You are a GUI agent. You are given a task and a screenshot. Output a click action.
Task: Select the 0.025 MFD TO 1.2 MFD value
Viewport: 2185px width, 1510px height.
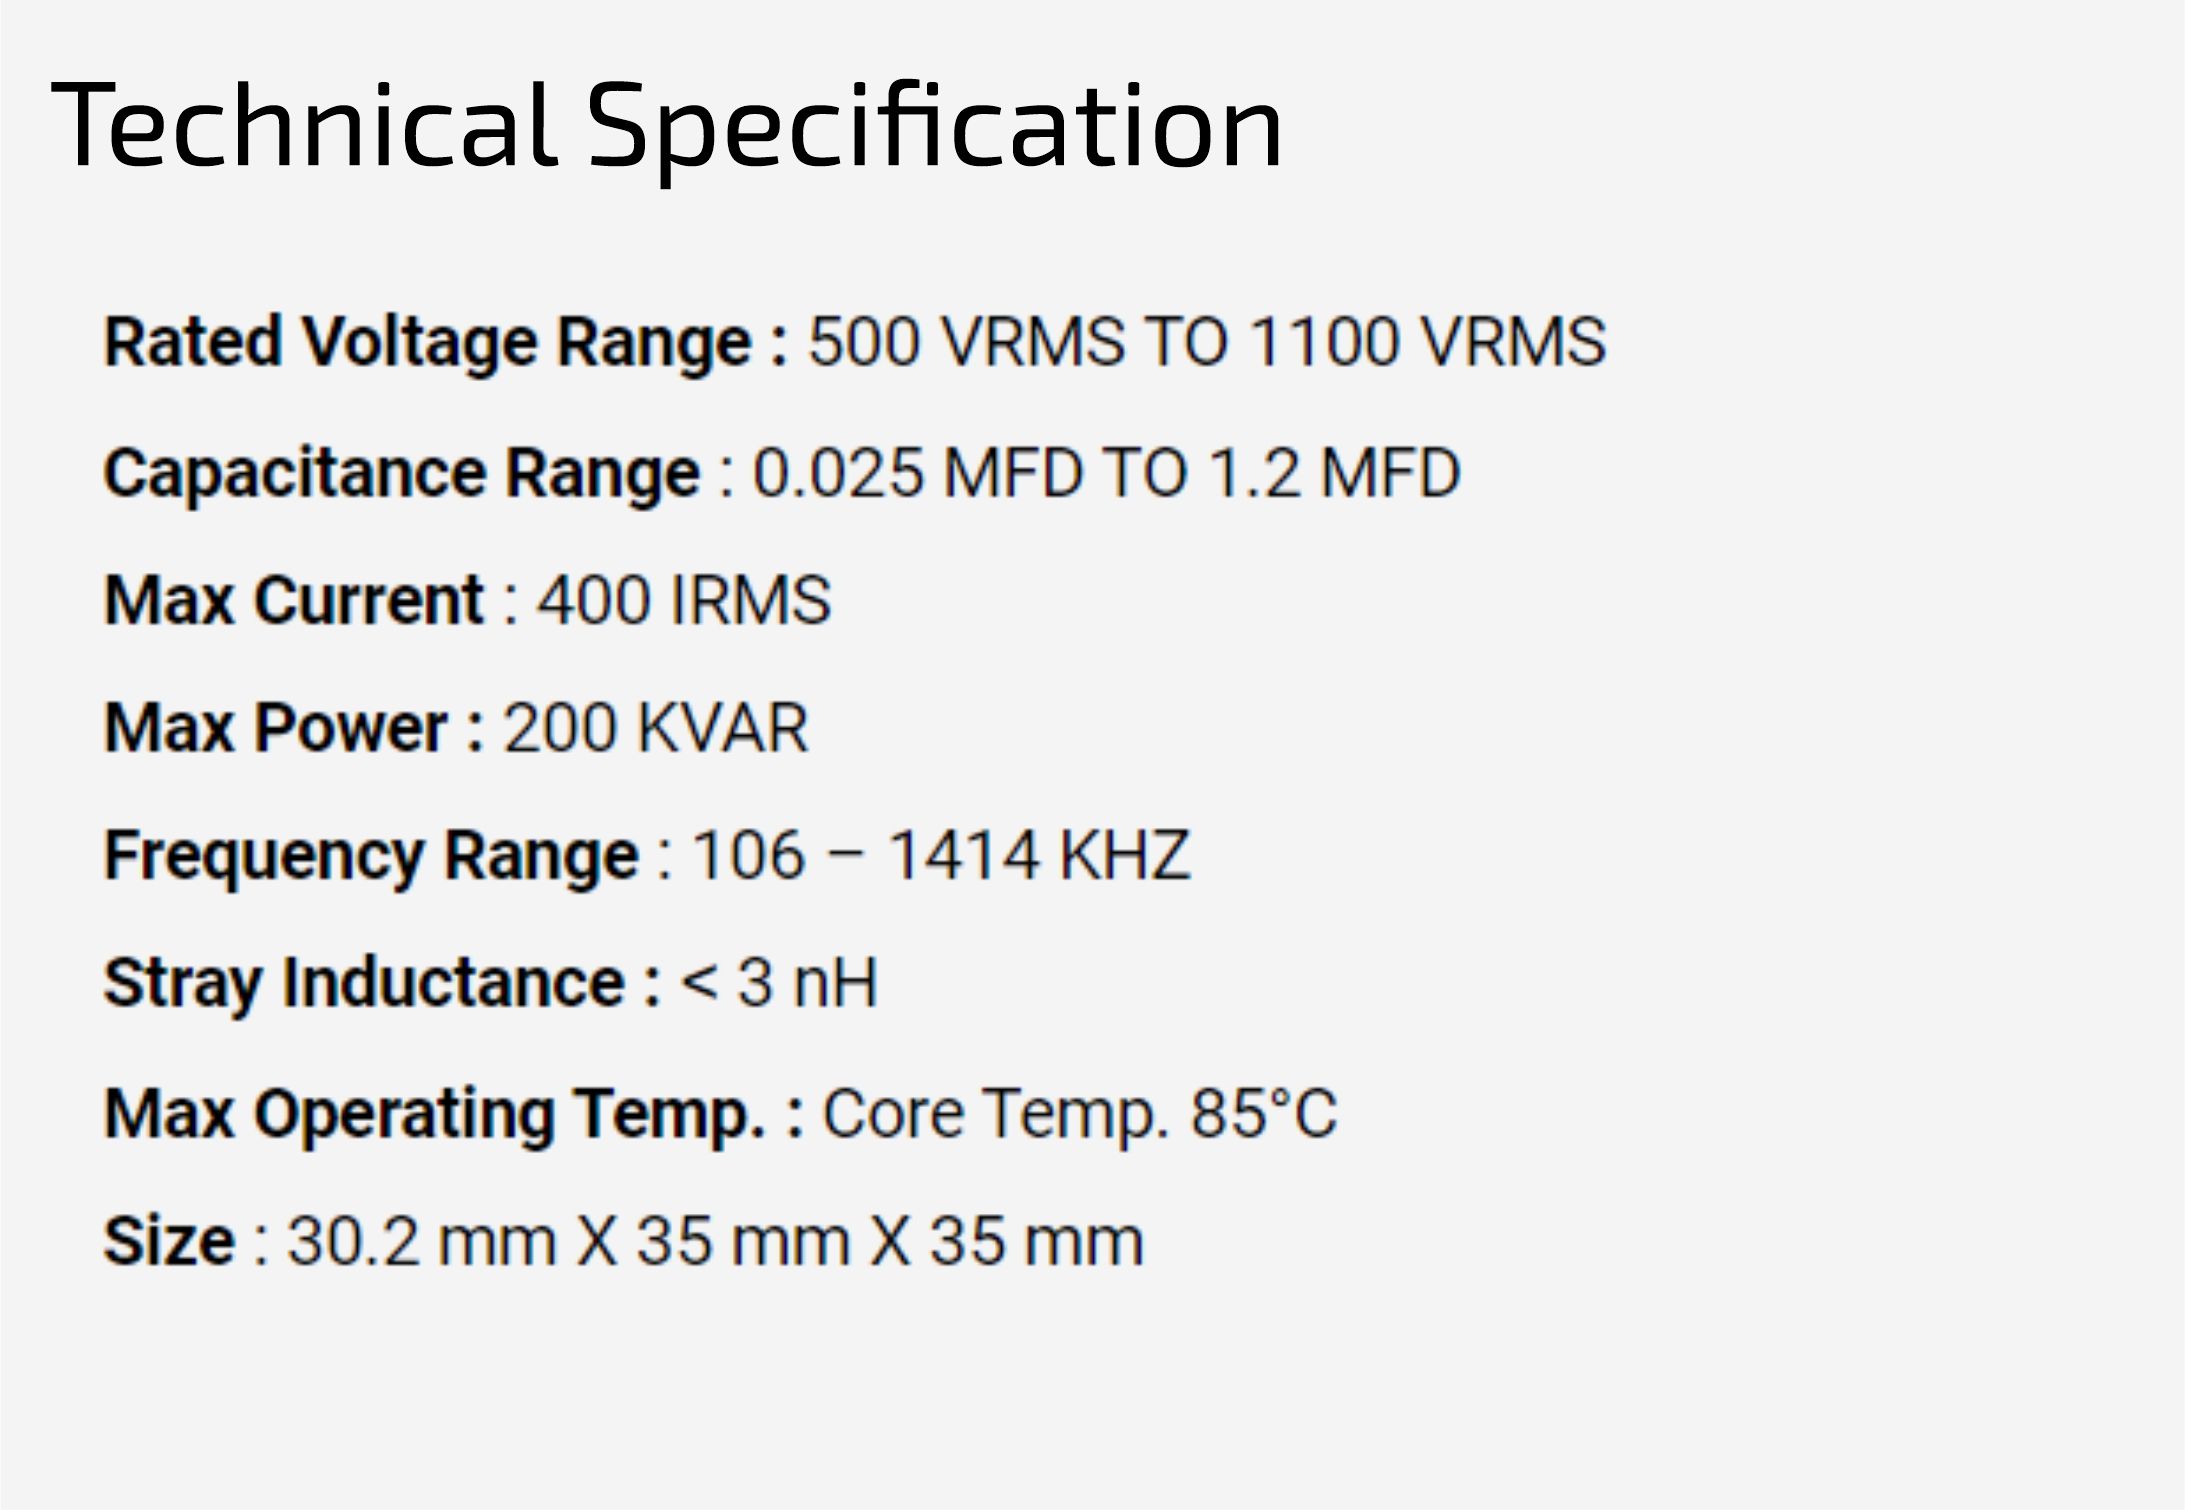click(1107, 473)
